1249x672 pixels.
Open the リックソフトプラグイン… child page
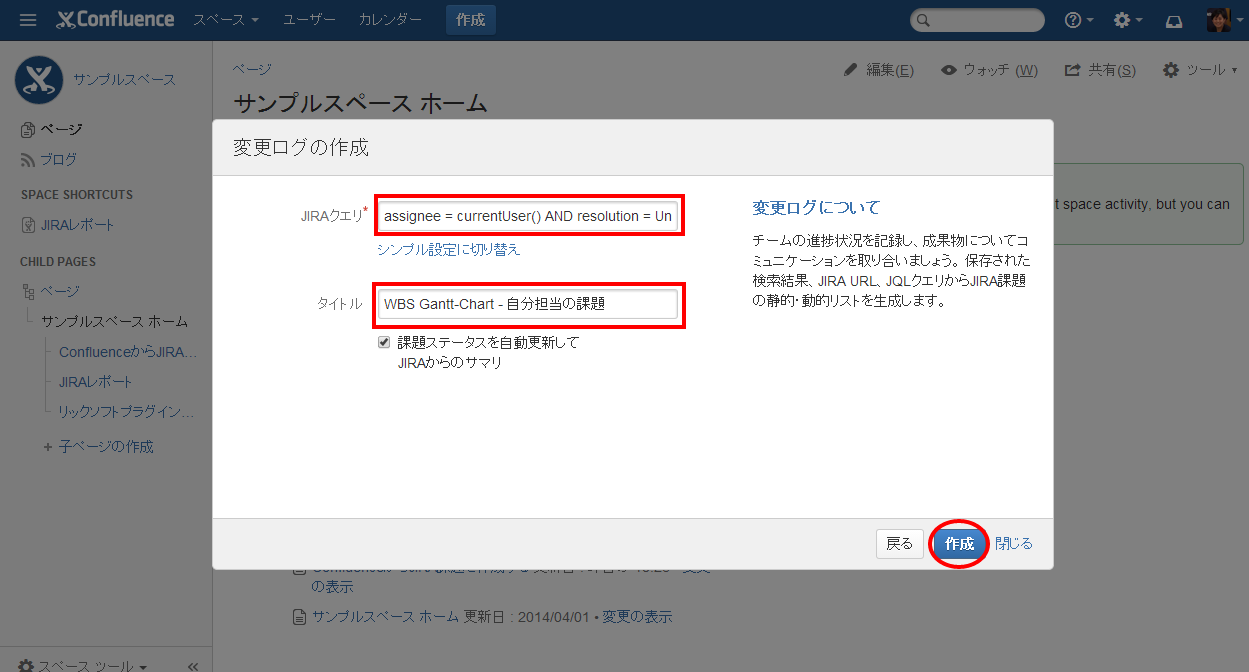pyautogui.click(x=126, y=412)
